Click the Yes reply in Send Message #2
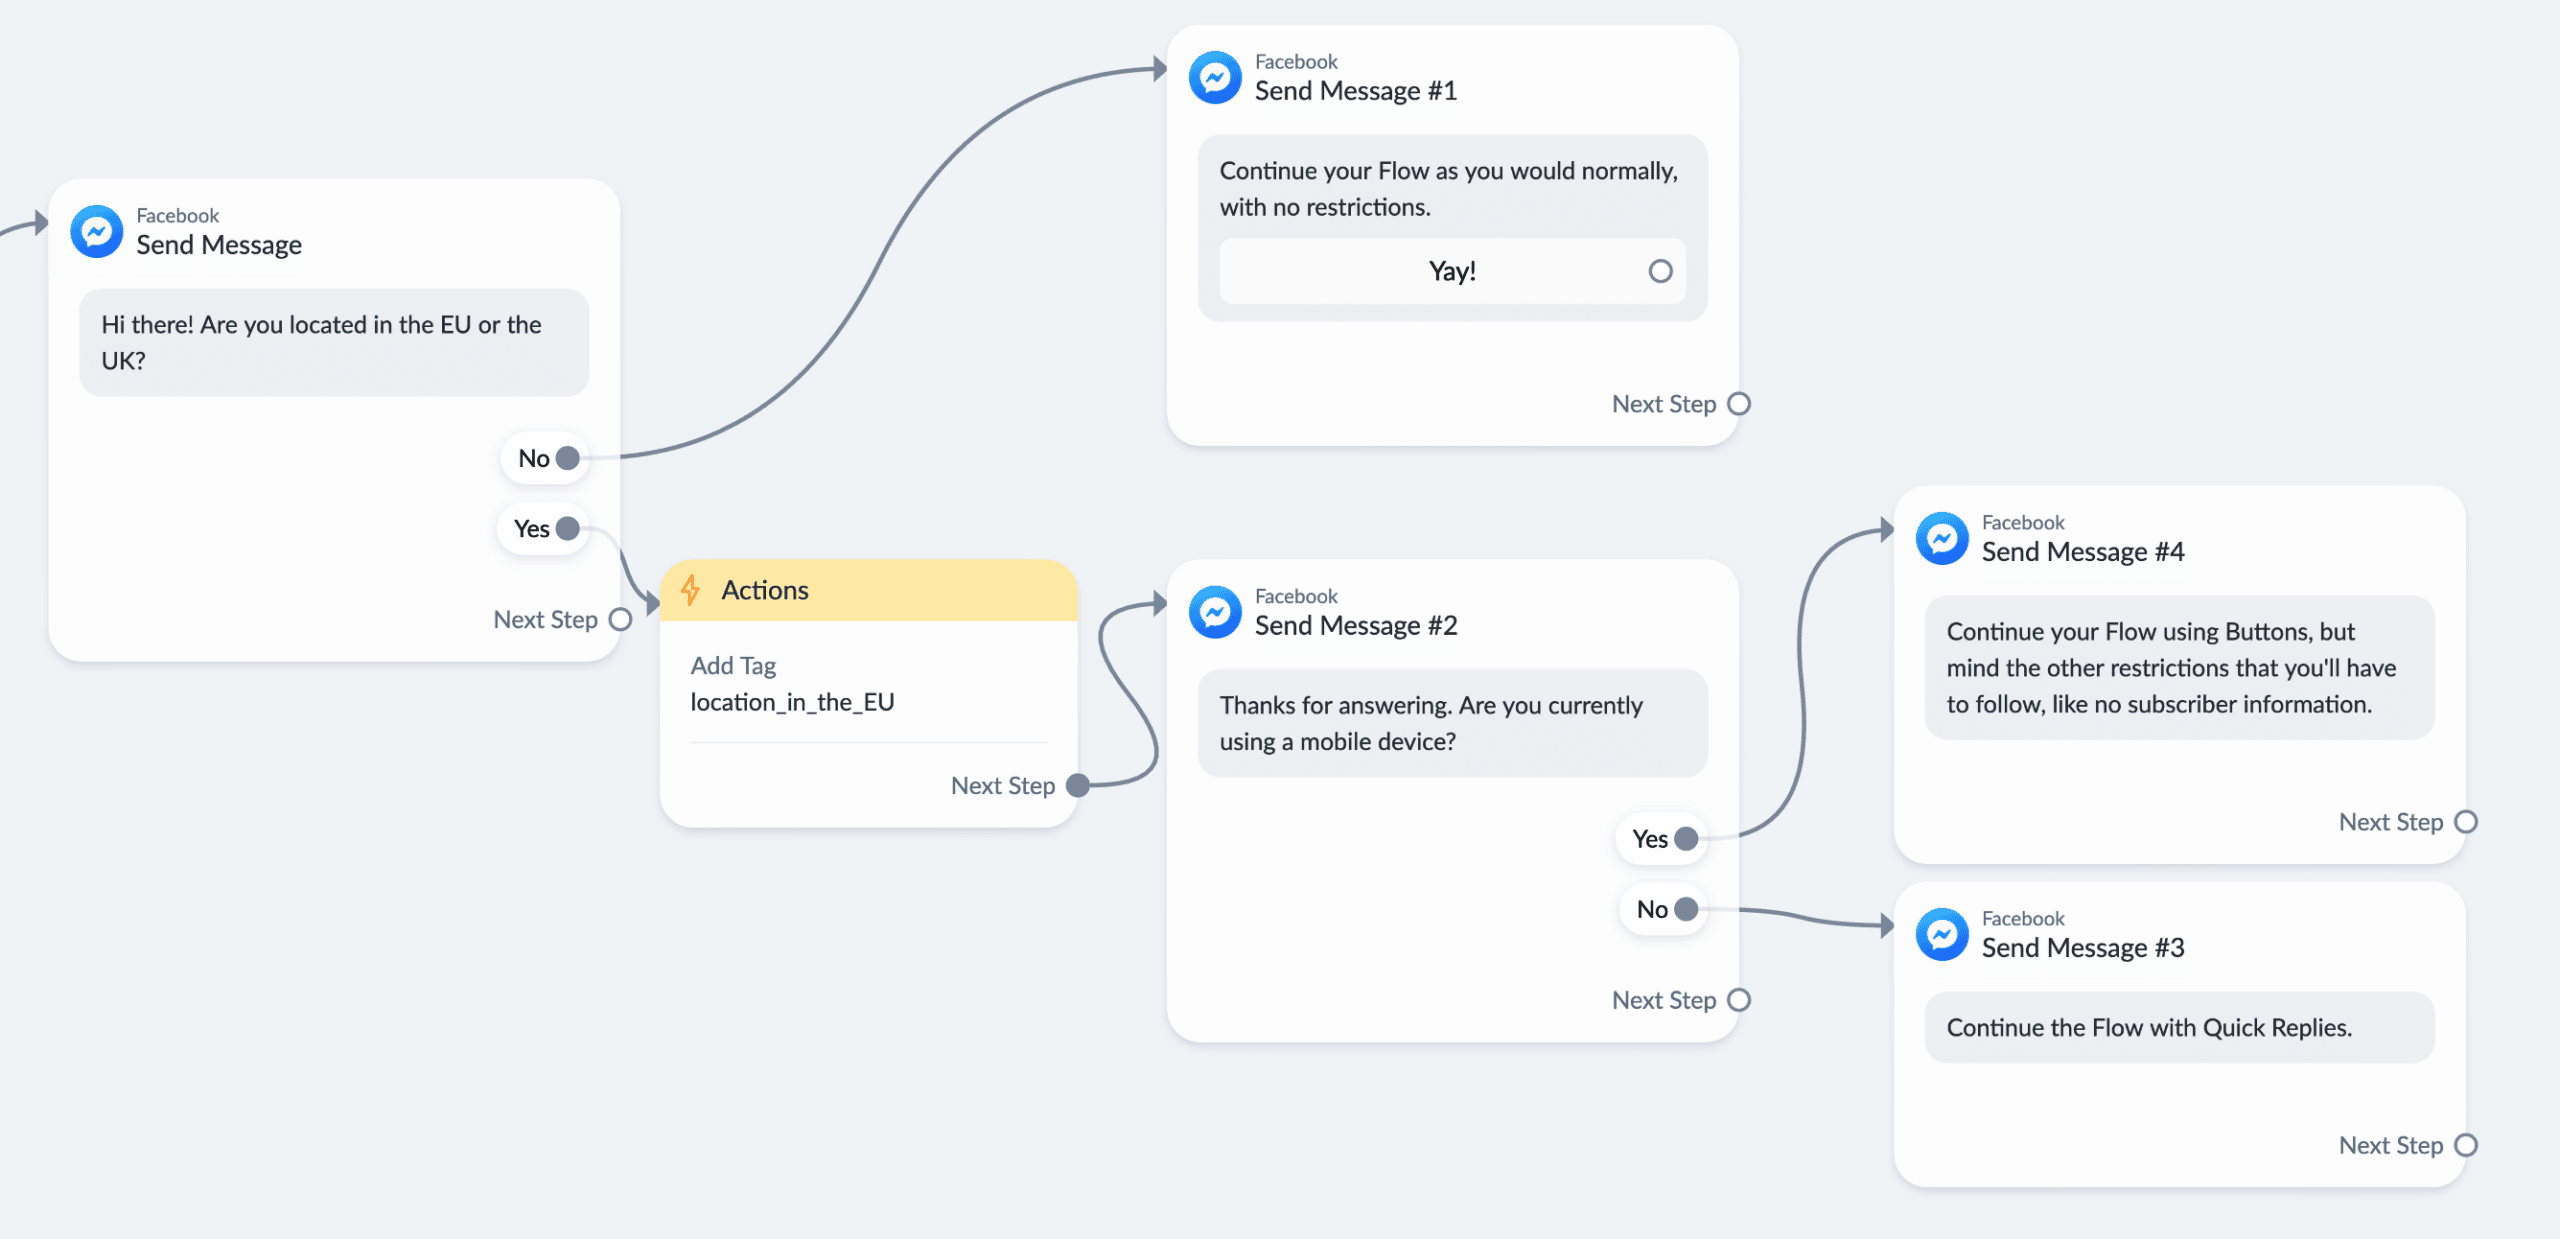Image resolution: width=2560 pixels, height=1239 pixels. [x=1662, y=839]
